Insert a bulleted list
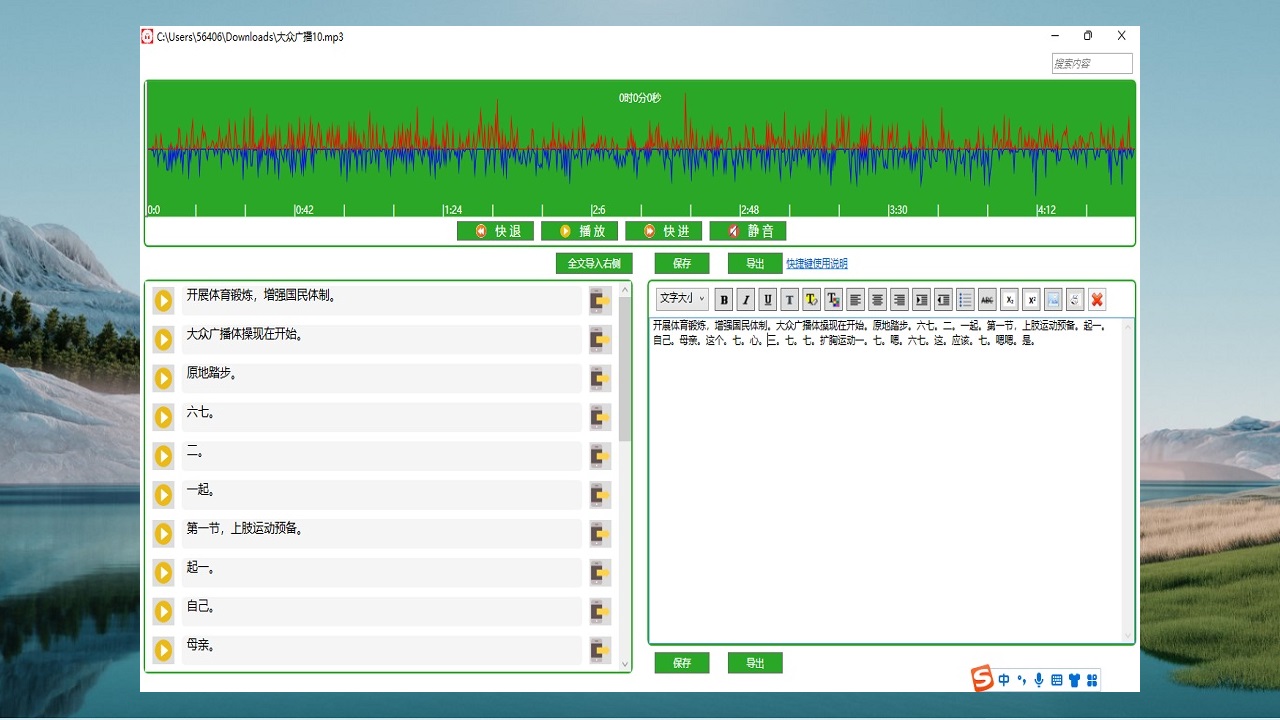1280x720 pixels. pyautogui.click(x=965, y=299)
